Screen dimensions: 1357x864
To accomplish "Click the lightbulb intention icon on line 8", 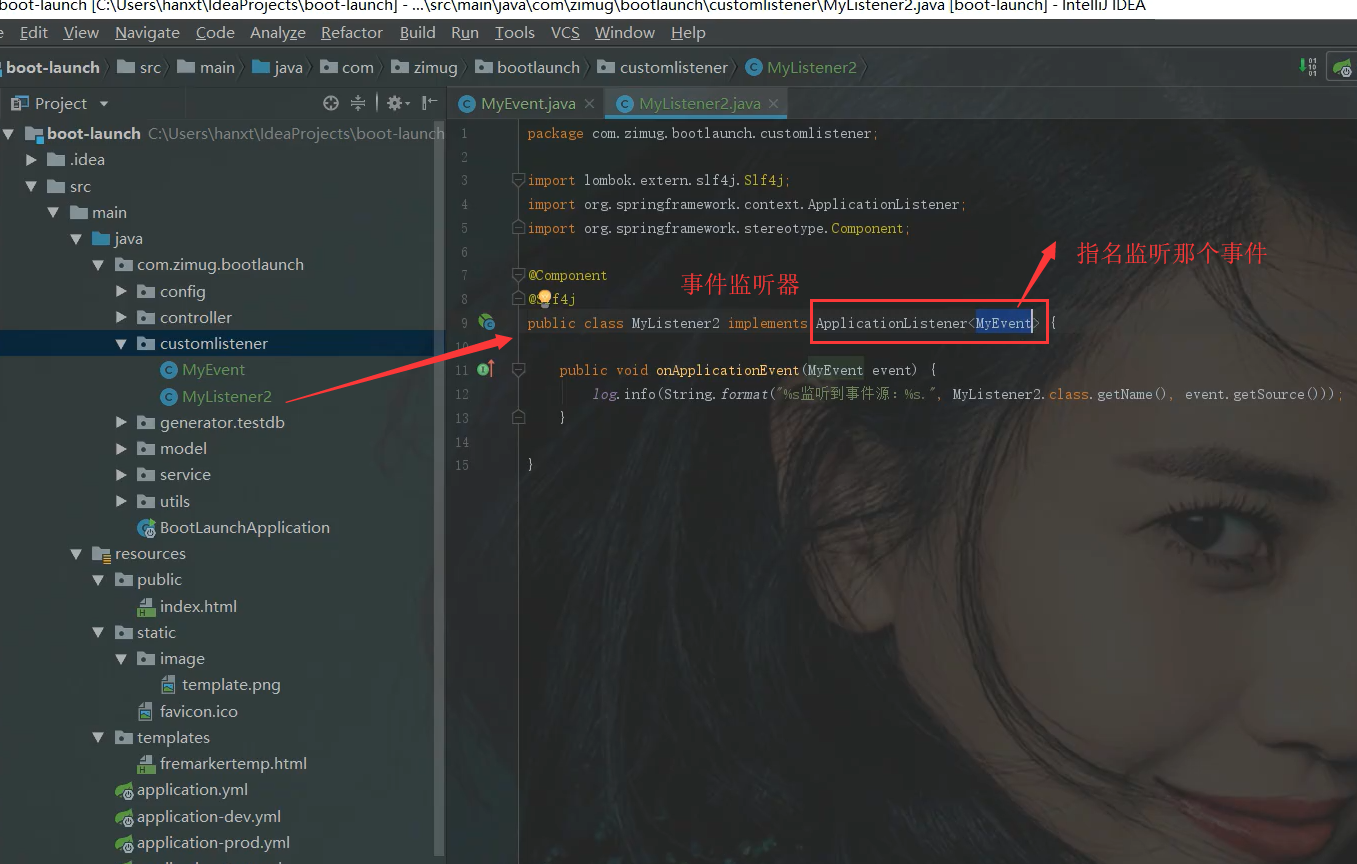I will (x=545, y=298).
